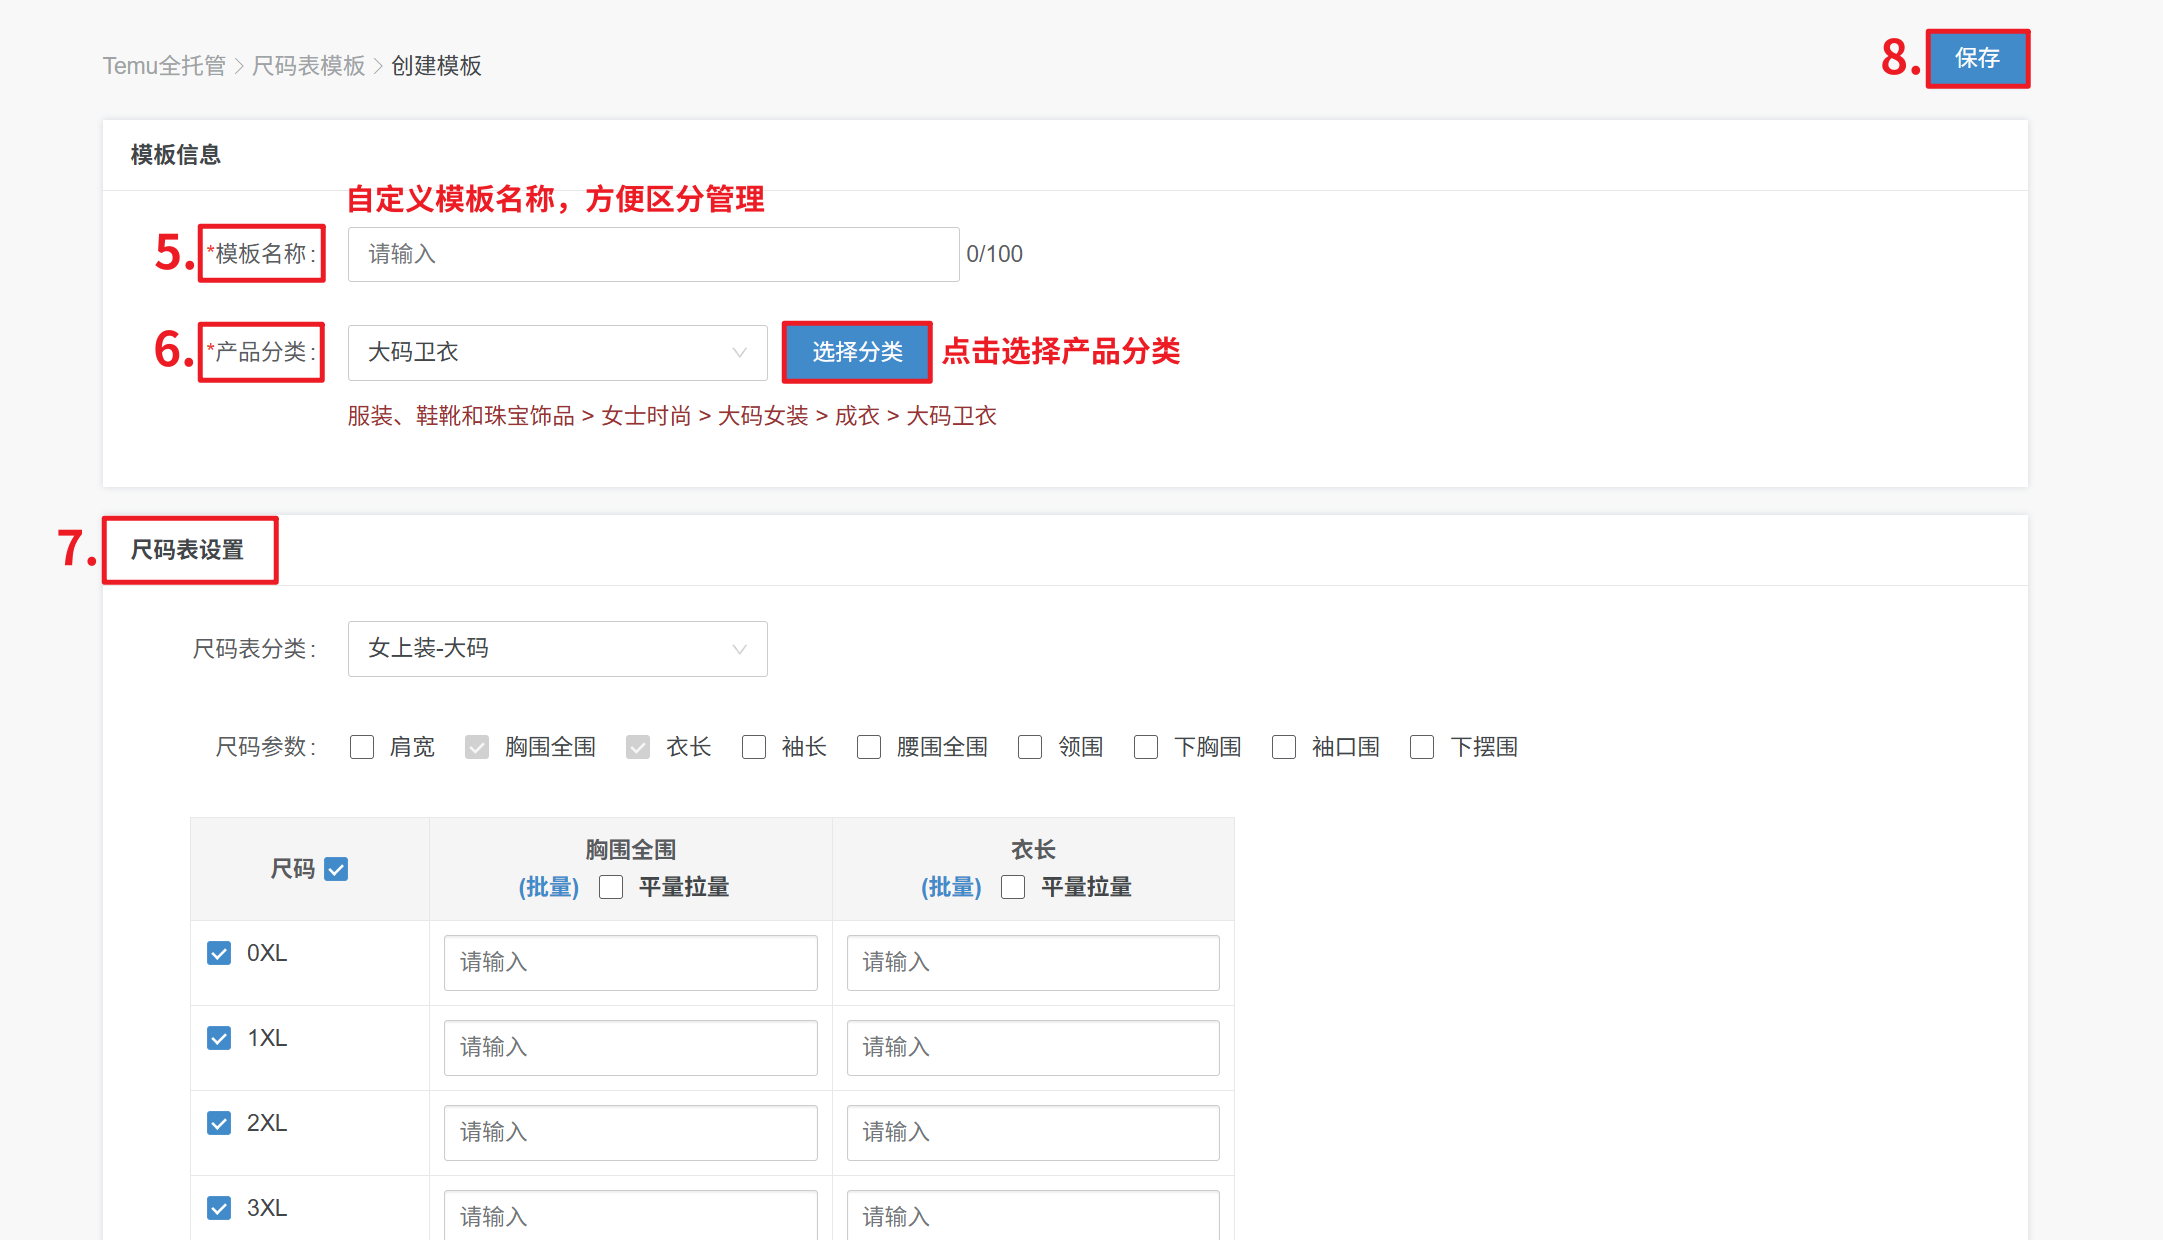This screenshot has height=1240, width=2163.
Task: Open the 尺码表模板 breadcrumb link
Action: tap(308, 66)
